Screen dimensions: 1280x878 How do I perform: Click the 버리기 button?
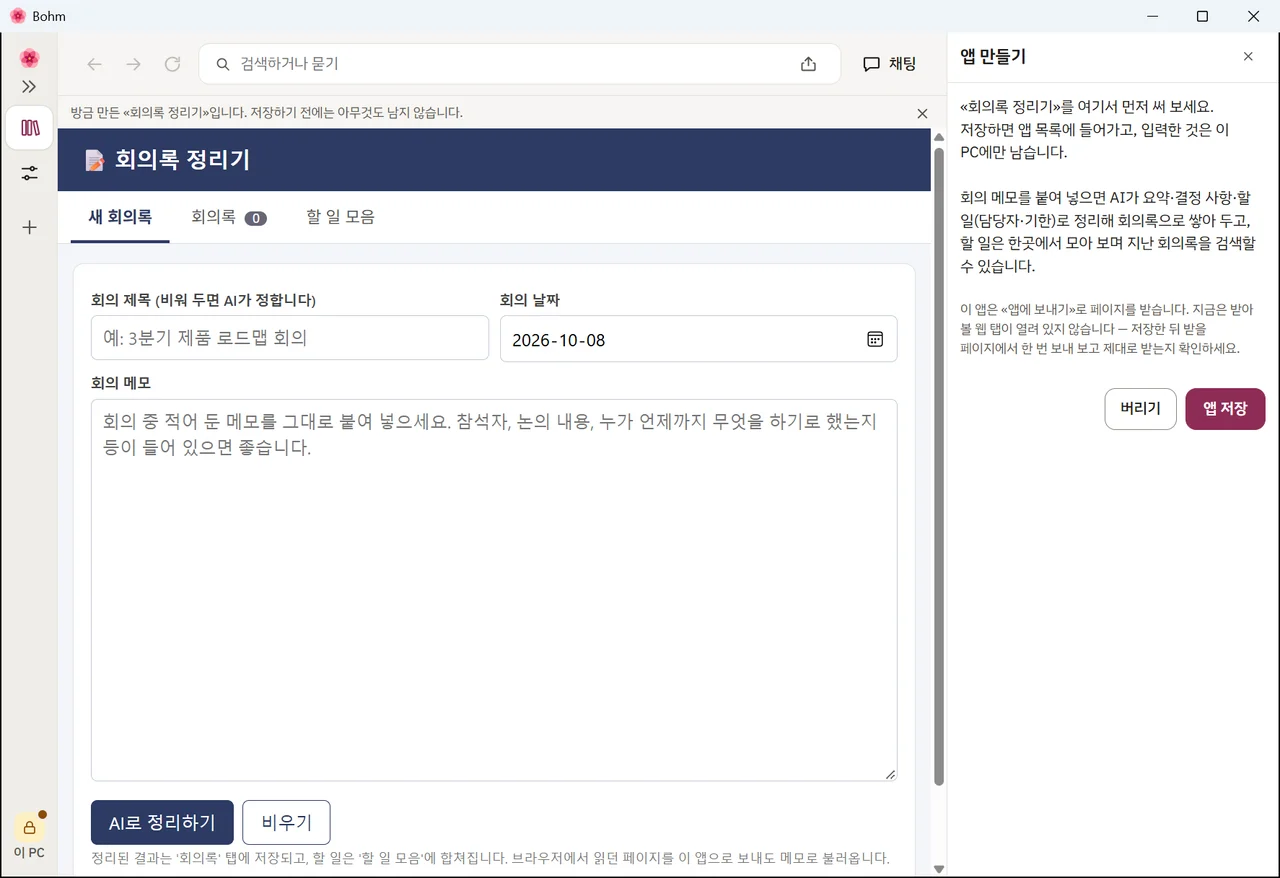pos(1140,409)
